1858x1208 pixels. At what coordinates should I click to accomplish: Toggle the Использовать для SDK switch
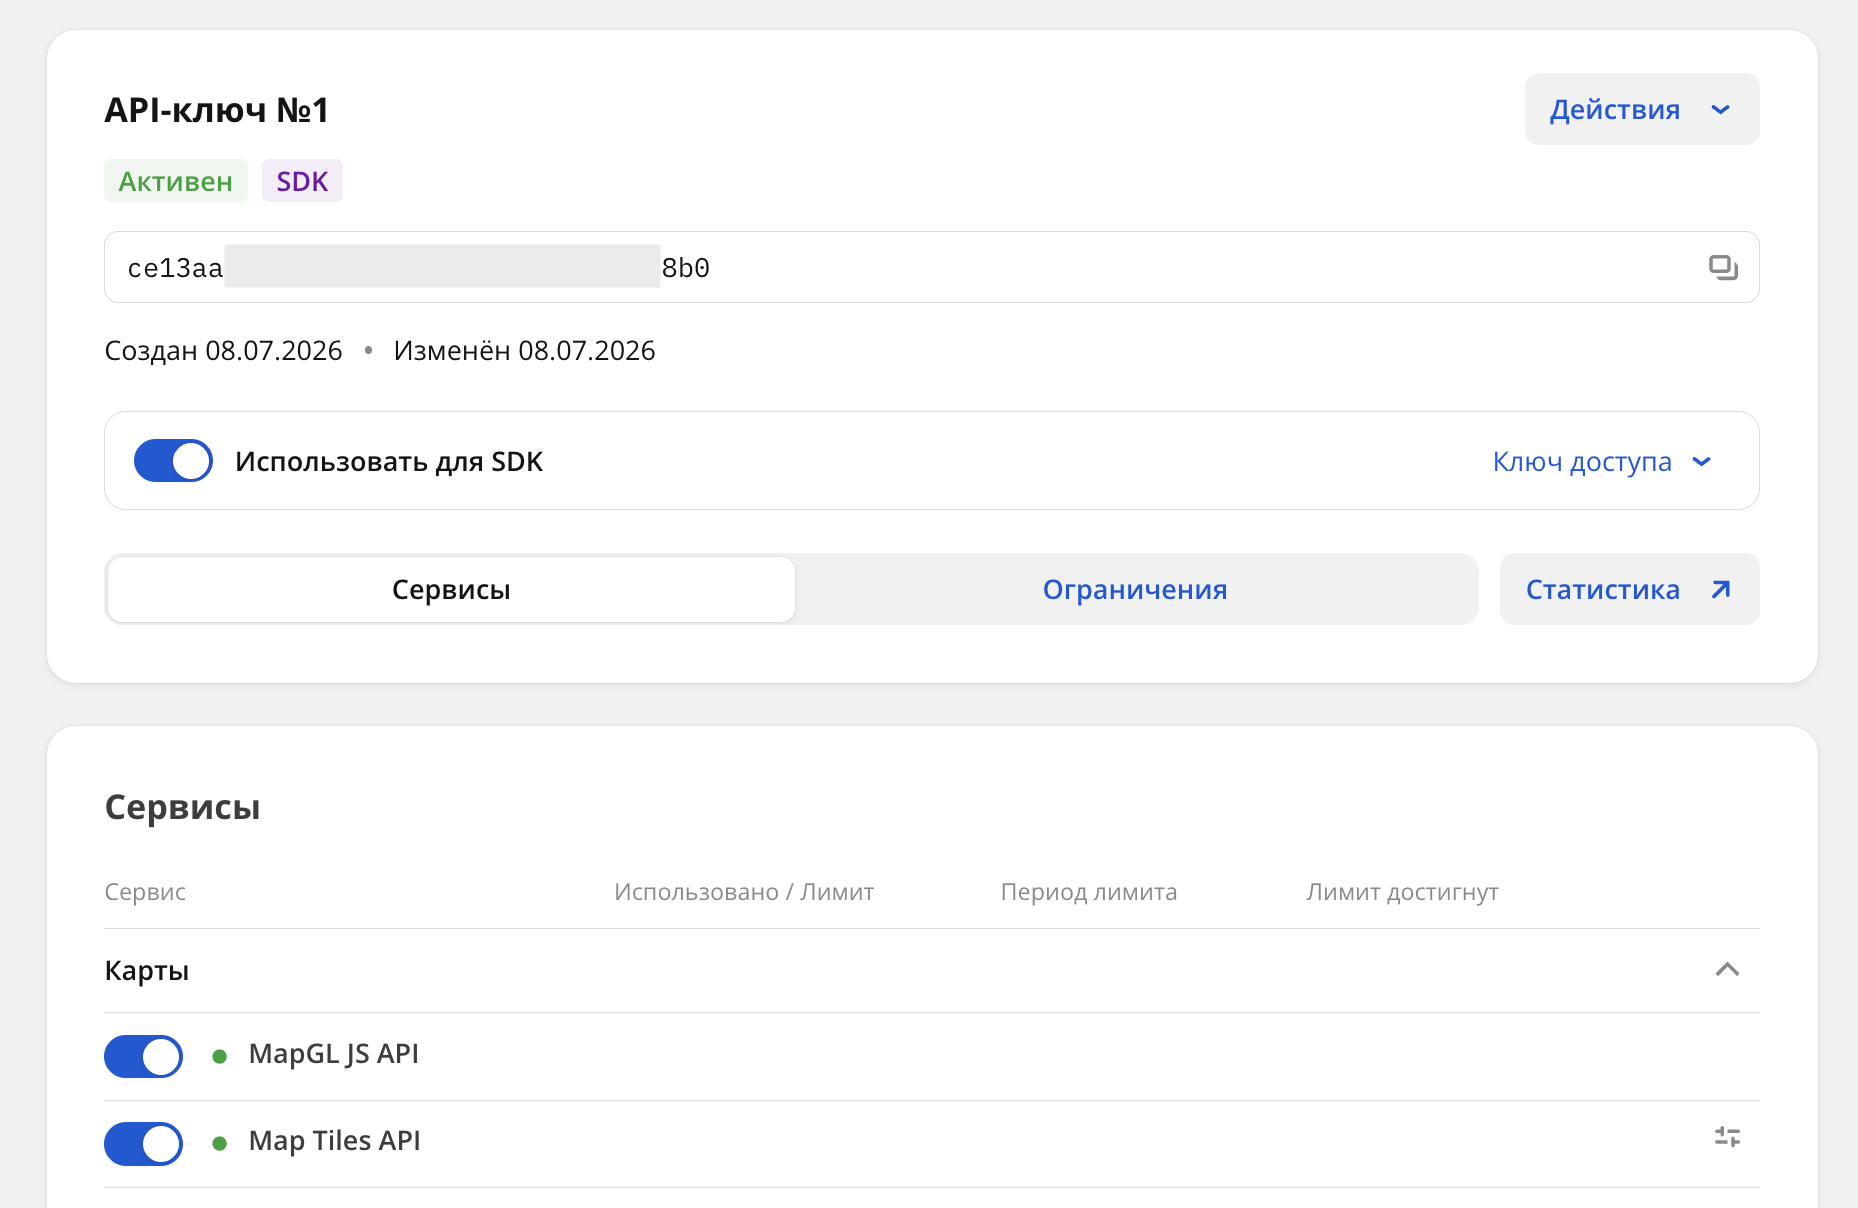point(173,461)
